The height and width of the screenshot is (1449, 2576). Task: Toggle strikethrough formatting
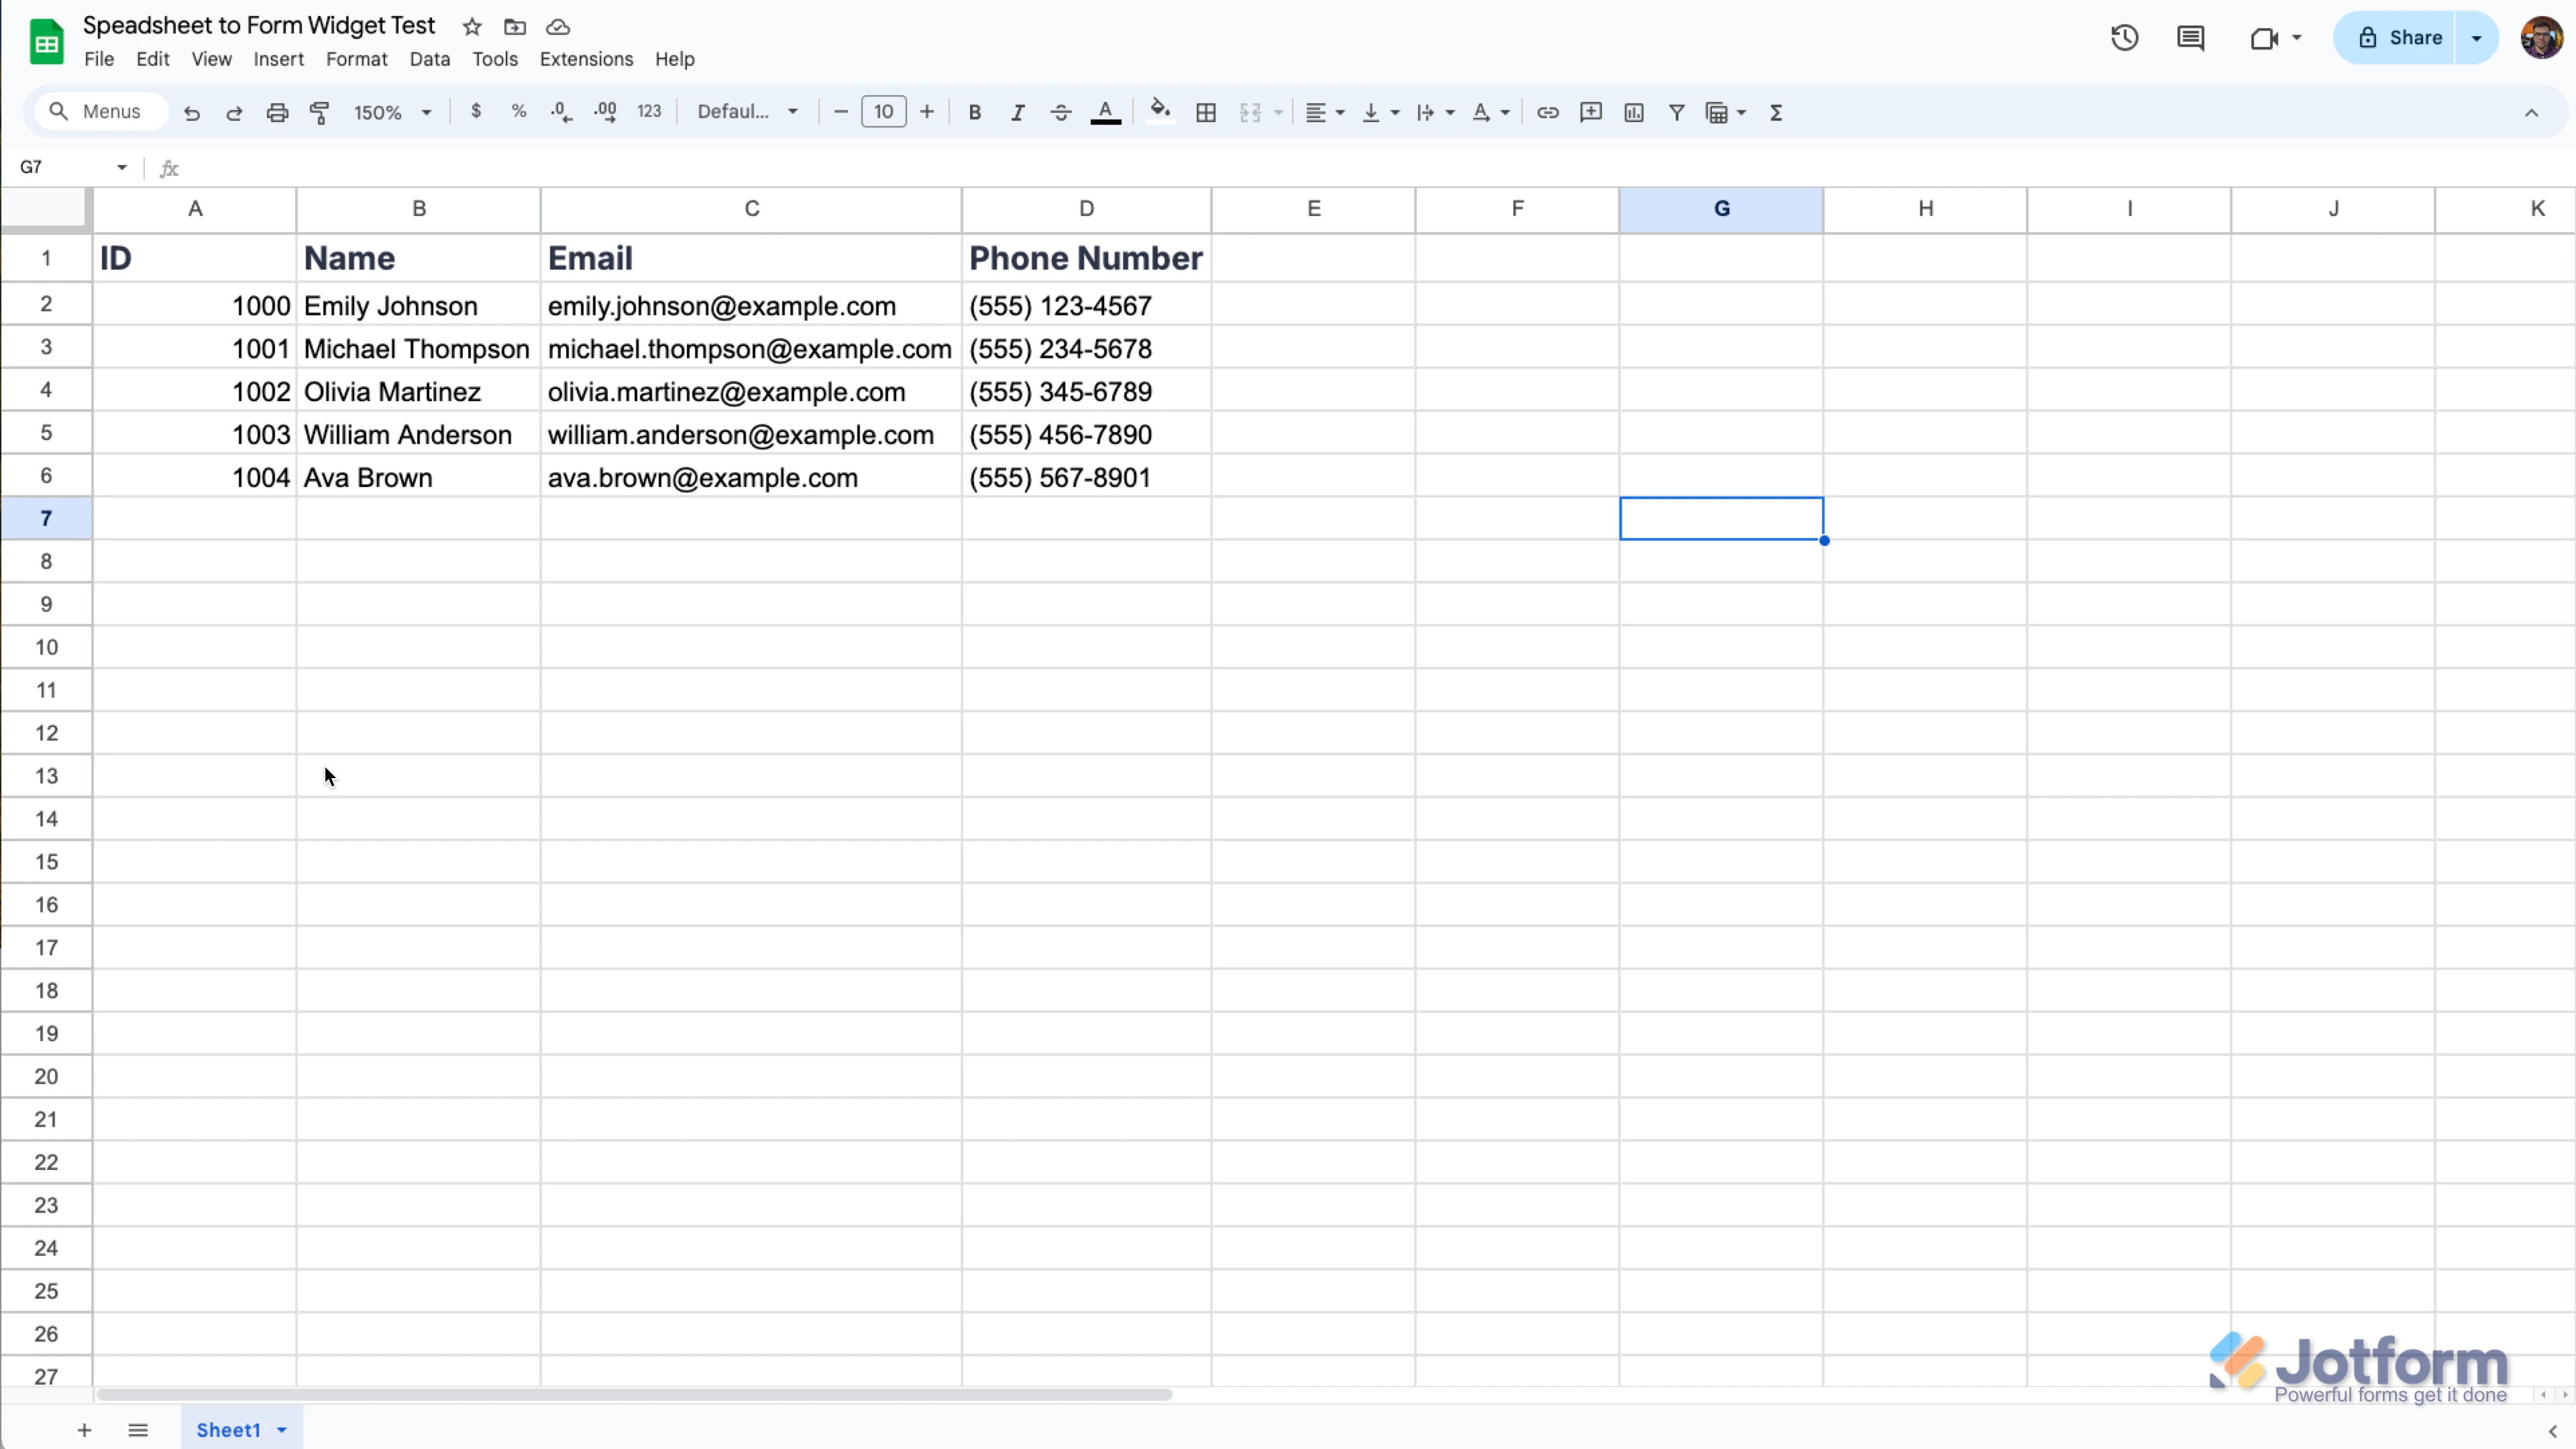1060,112
